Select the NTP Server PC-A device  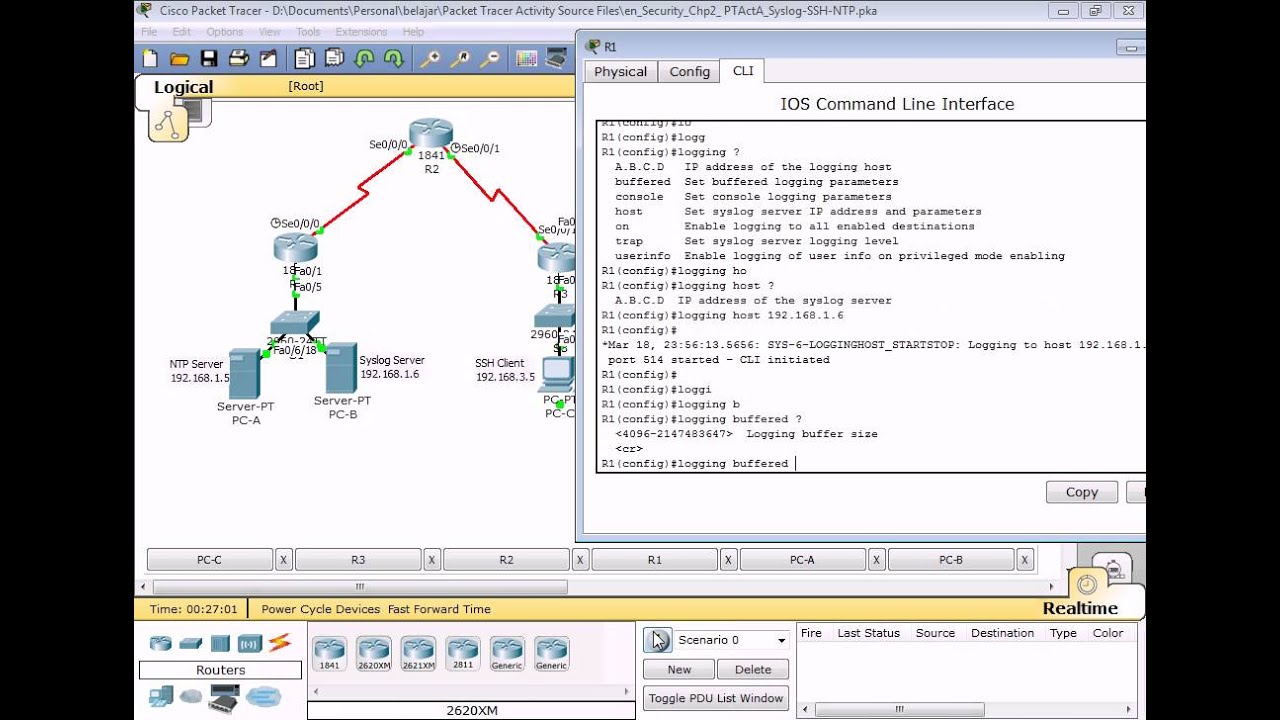tap(244, 375)
